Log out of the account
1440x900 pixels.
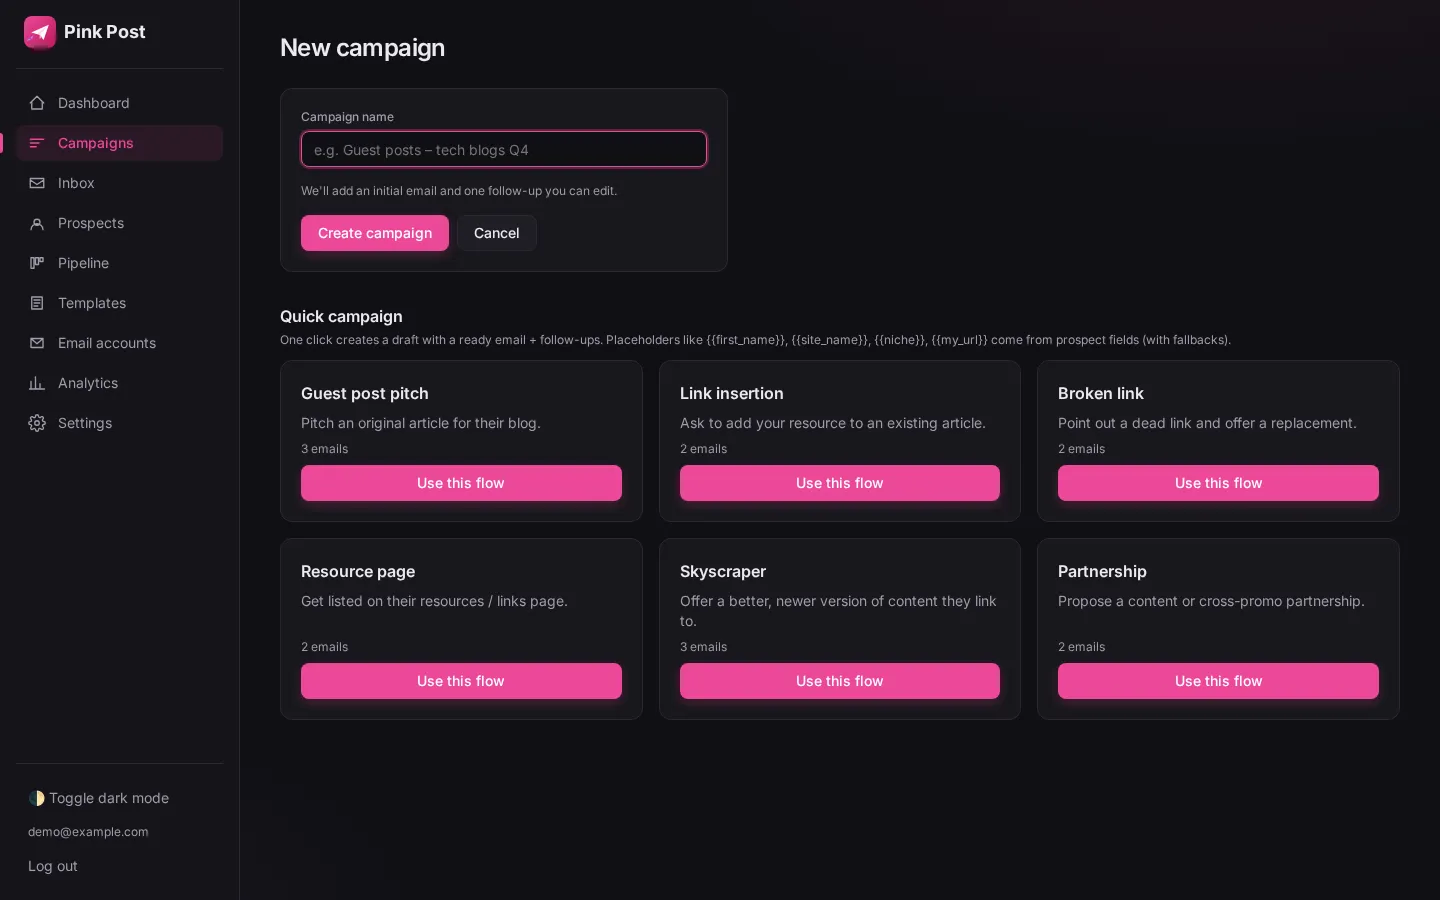[53, 866]
